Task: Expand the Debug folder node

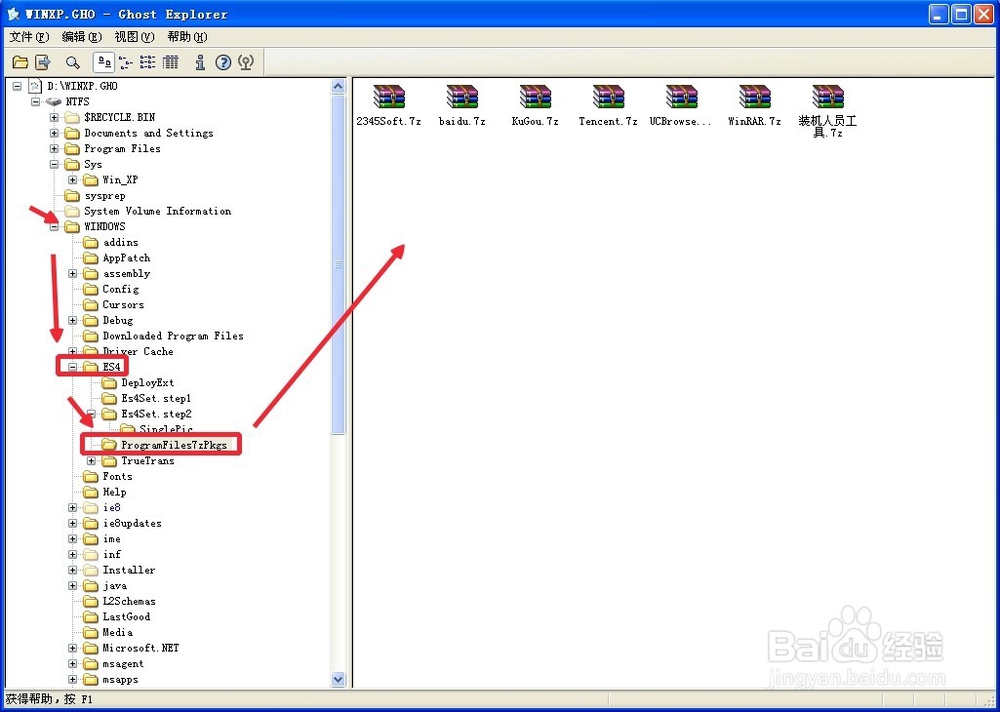Action: click(x=73, y=320)
